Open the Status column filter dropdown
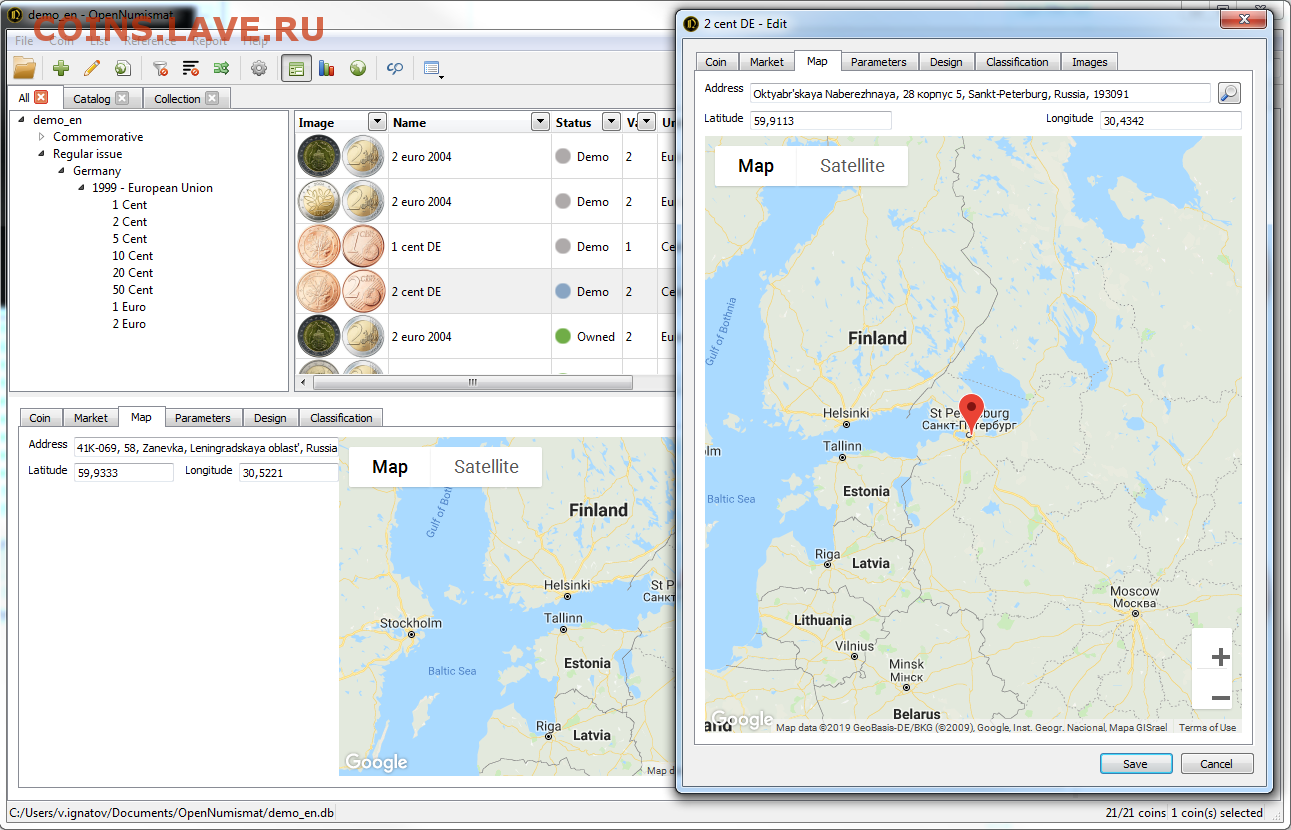1291x830 pixels. [x=611, y=122]
